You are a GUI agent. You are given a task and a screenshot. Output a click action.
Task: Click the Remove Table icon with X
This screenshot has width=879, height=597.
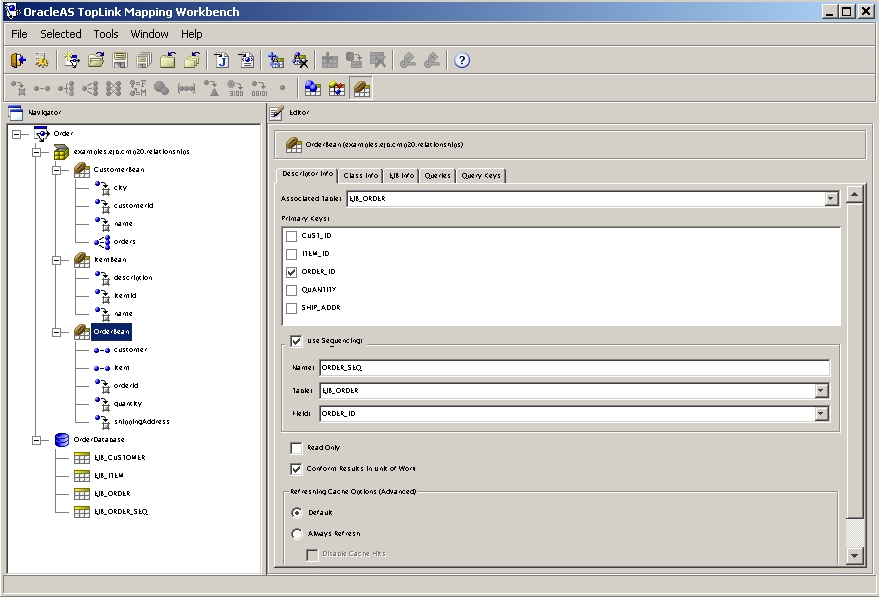(378, 60)
